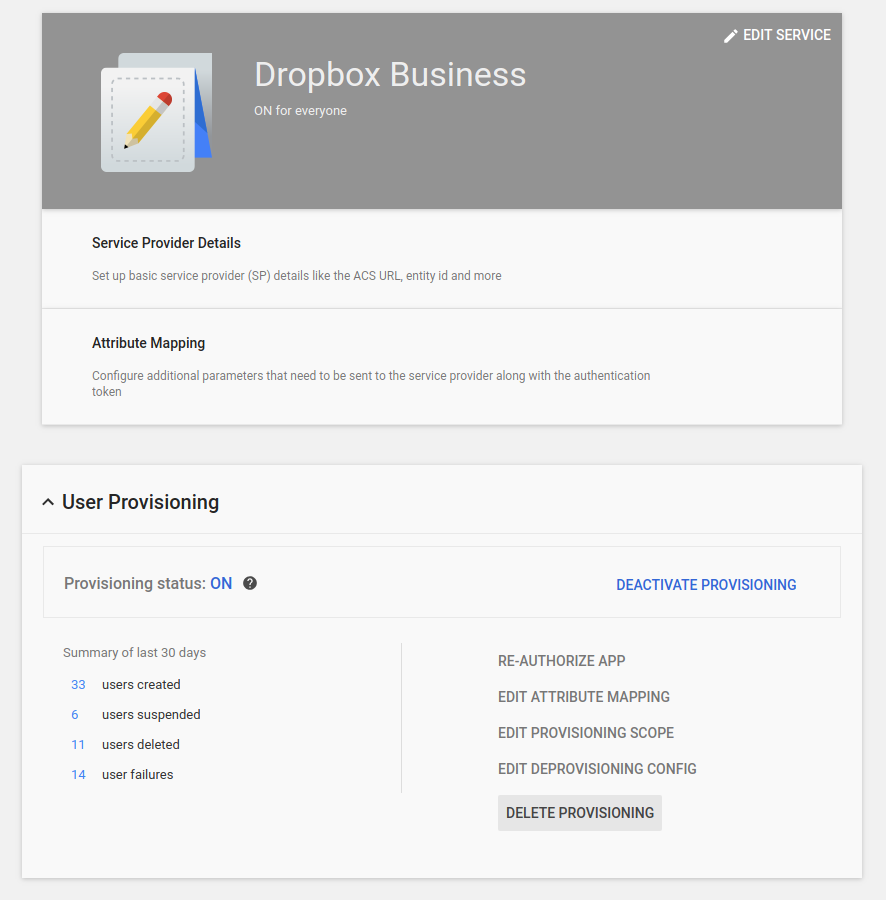Click the User Provisioning heading text
The image size is (886, 900).
[x=141, y=502]
